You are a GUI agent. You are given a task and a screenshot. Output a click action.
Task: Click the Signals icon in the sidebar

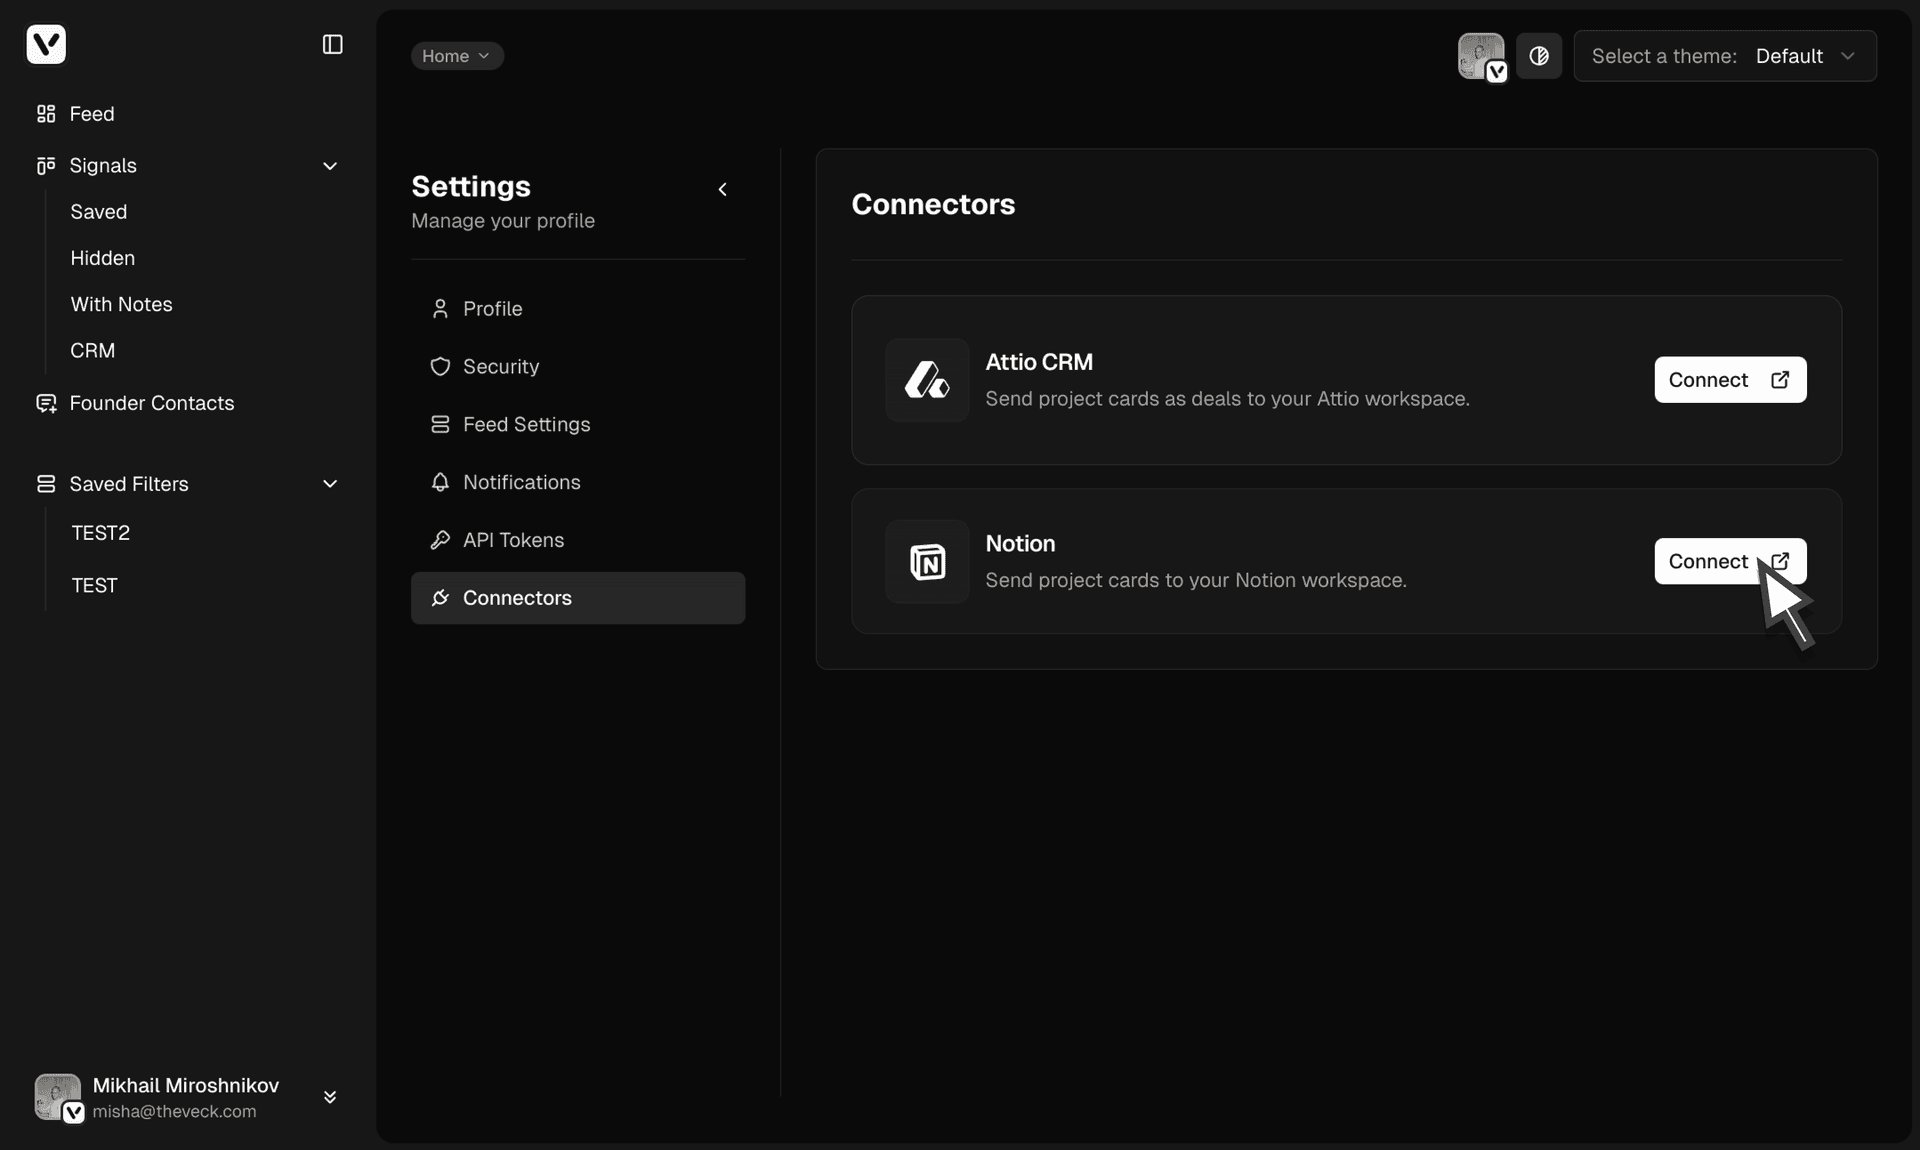point(46,166)
